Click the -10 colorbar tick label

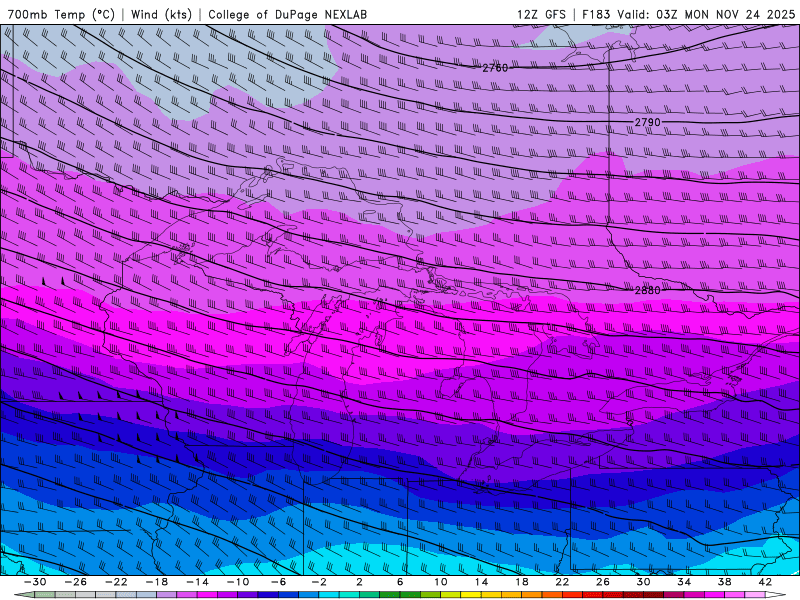tap(238, 582)
